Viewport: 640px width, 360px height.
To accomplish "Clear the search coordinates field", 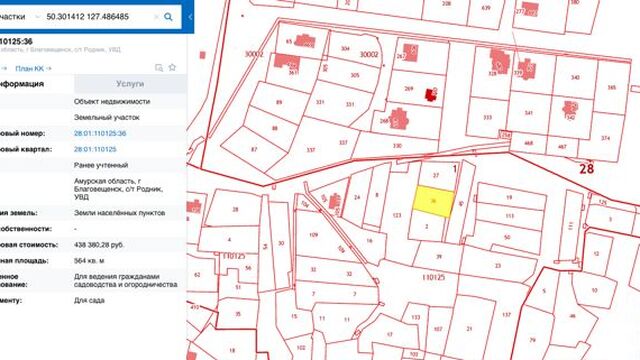I will 156,17.
